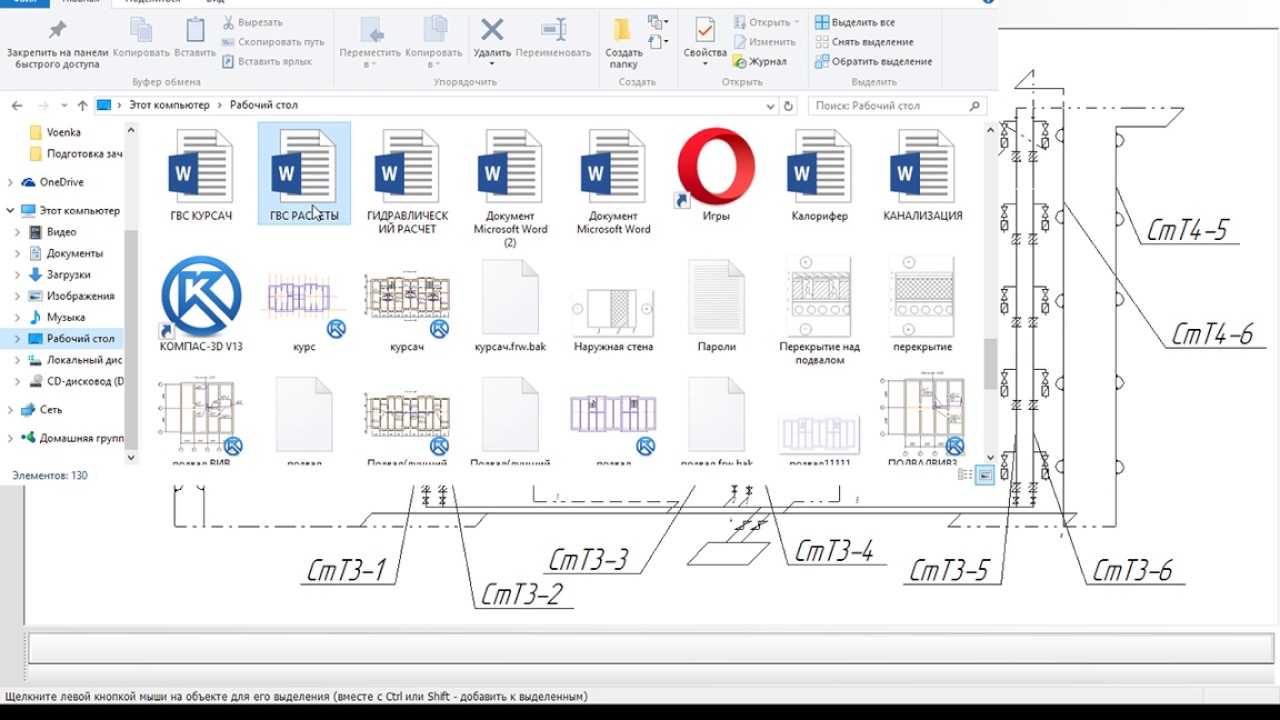
Task: Click the Копировать clipboard button
Action: coord(141,38)
